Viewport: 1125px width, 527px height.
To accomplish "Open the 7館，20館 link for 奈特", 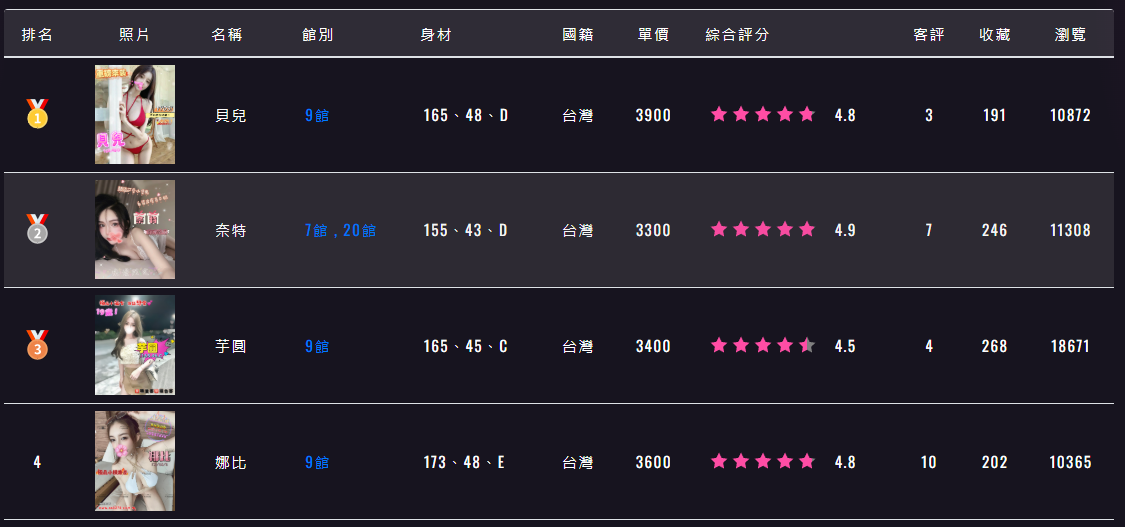I will click(340, 230).
